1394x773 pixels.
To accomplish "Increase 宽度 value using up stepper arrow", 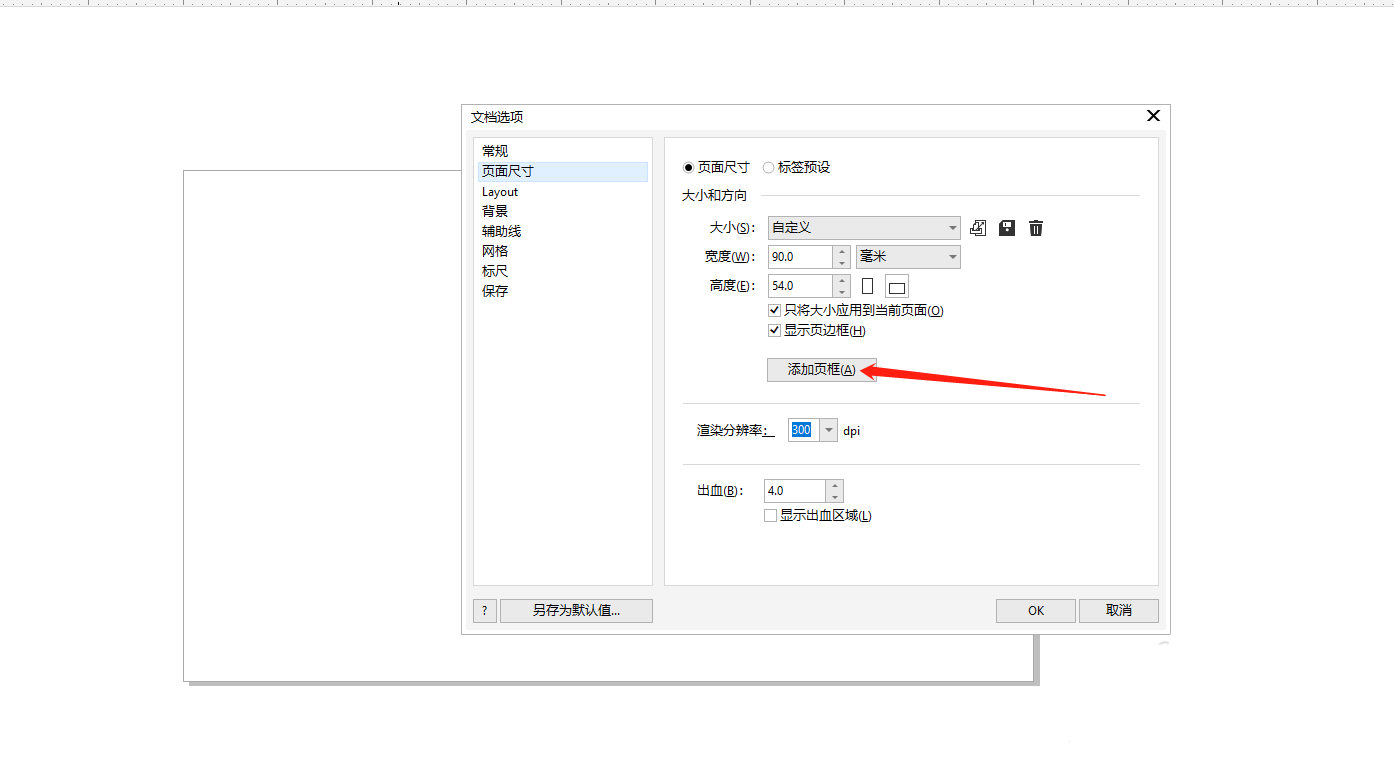I will tap(839, 252).
